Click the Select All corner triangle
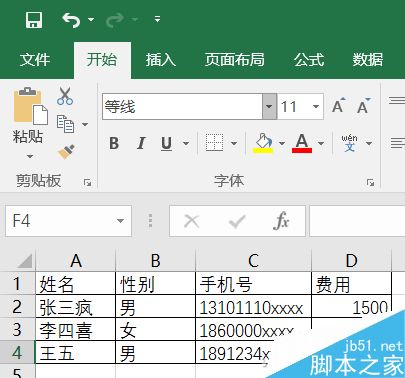 pos(25,261)
